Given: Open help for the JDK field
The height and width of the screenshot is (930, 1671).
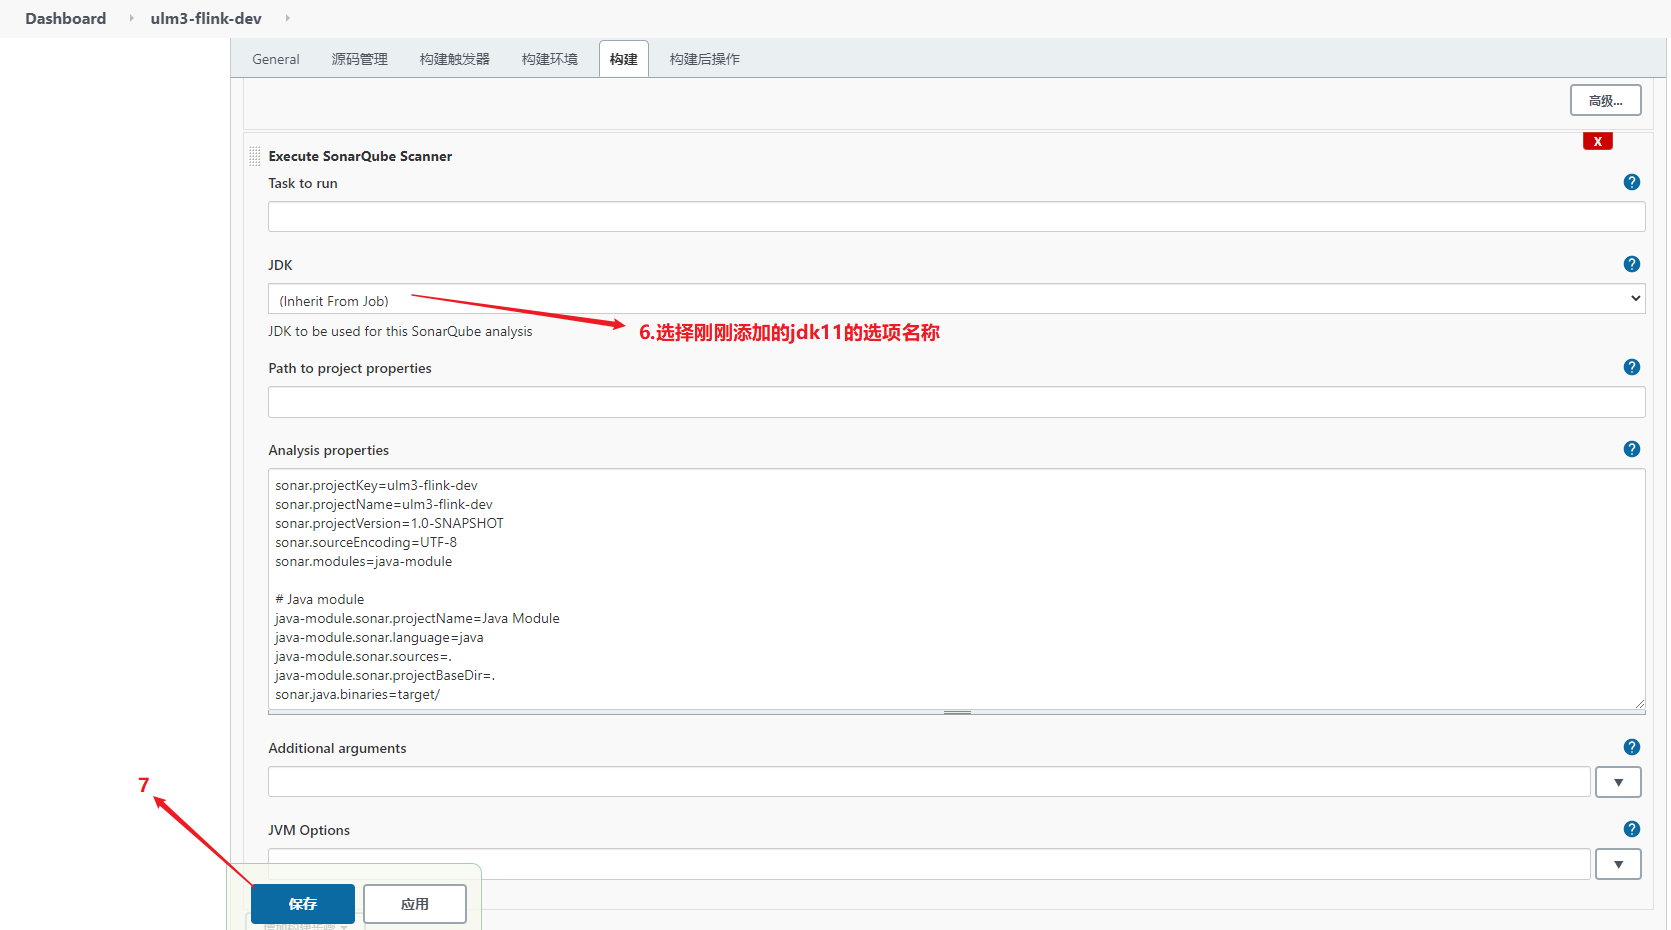Looking at the screenshot, I should (x=1631, y=264).
